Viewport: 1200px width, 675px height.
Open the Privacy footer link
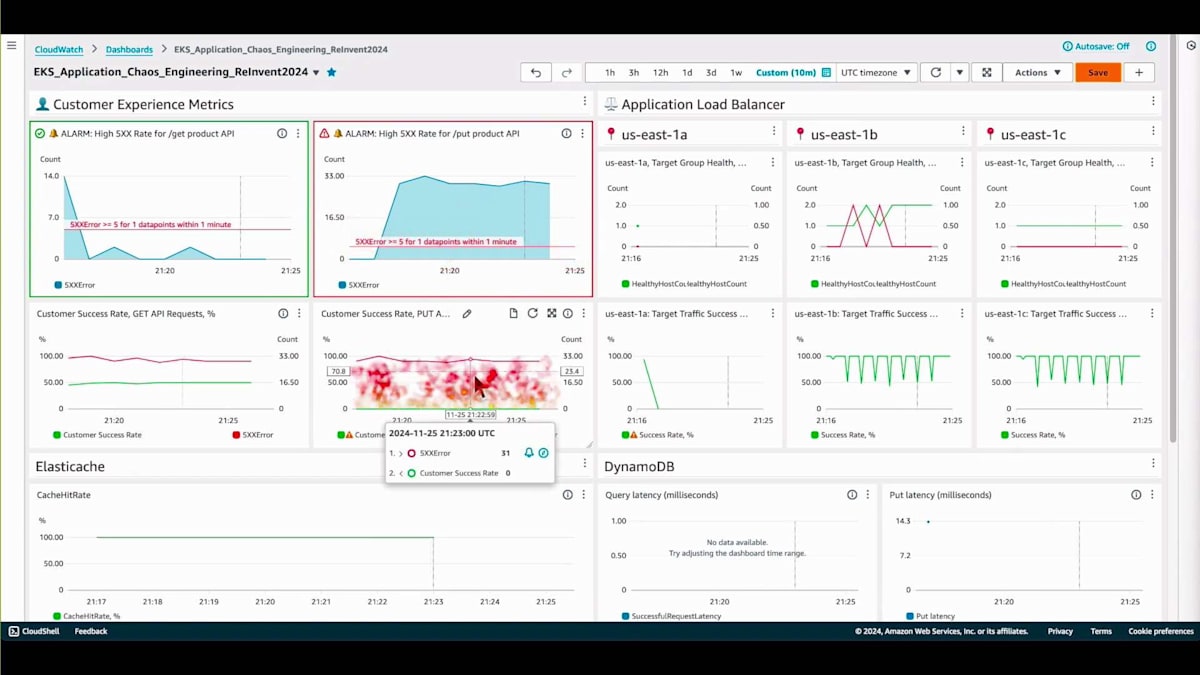1060,631
